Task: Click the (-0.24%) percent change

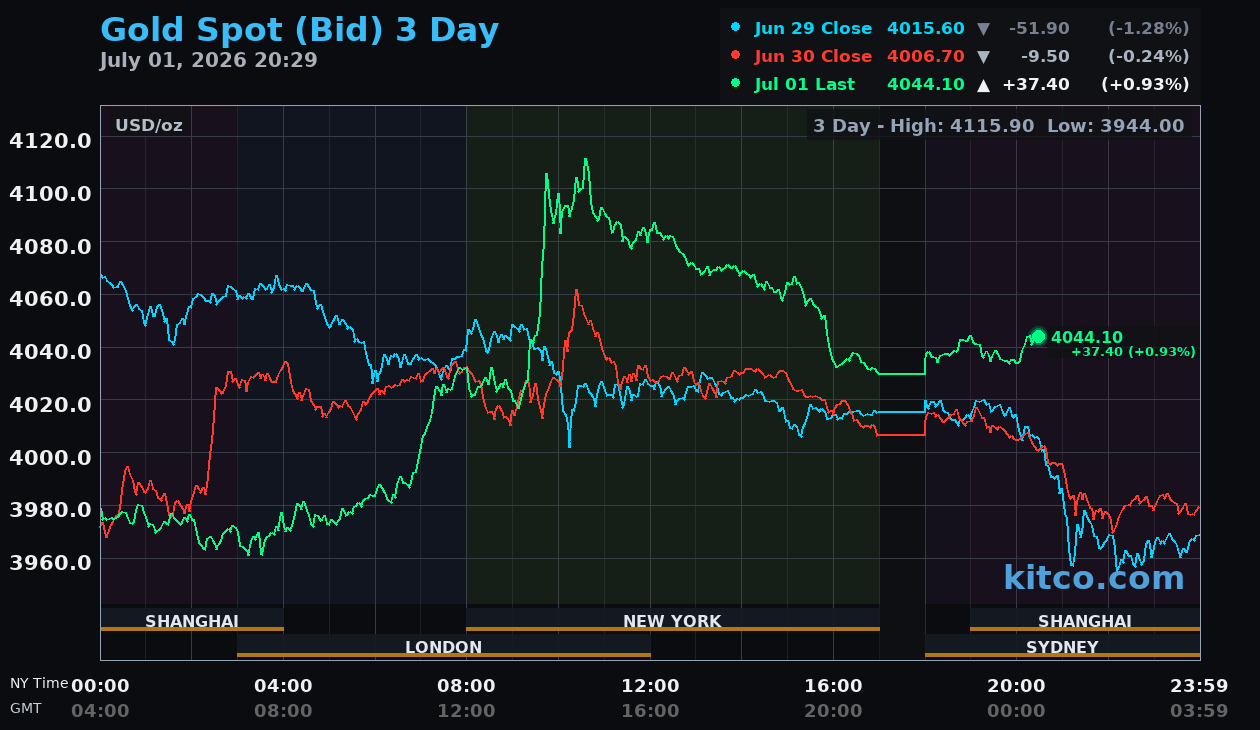Action: tap(1148, 57)
